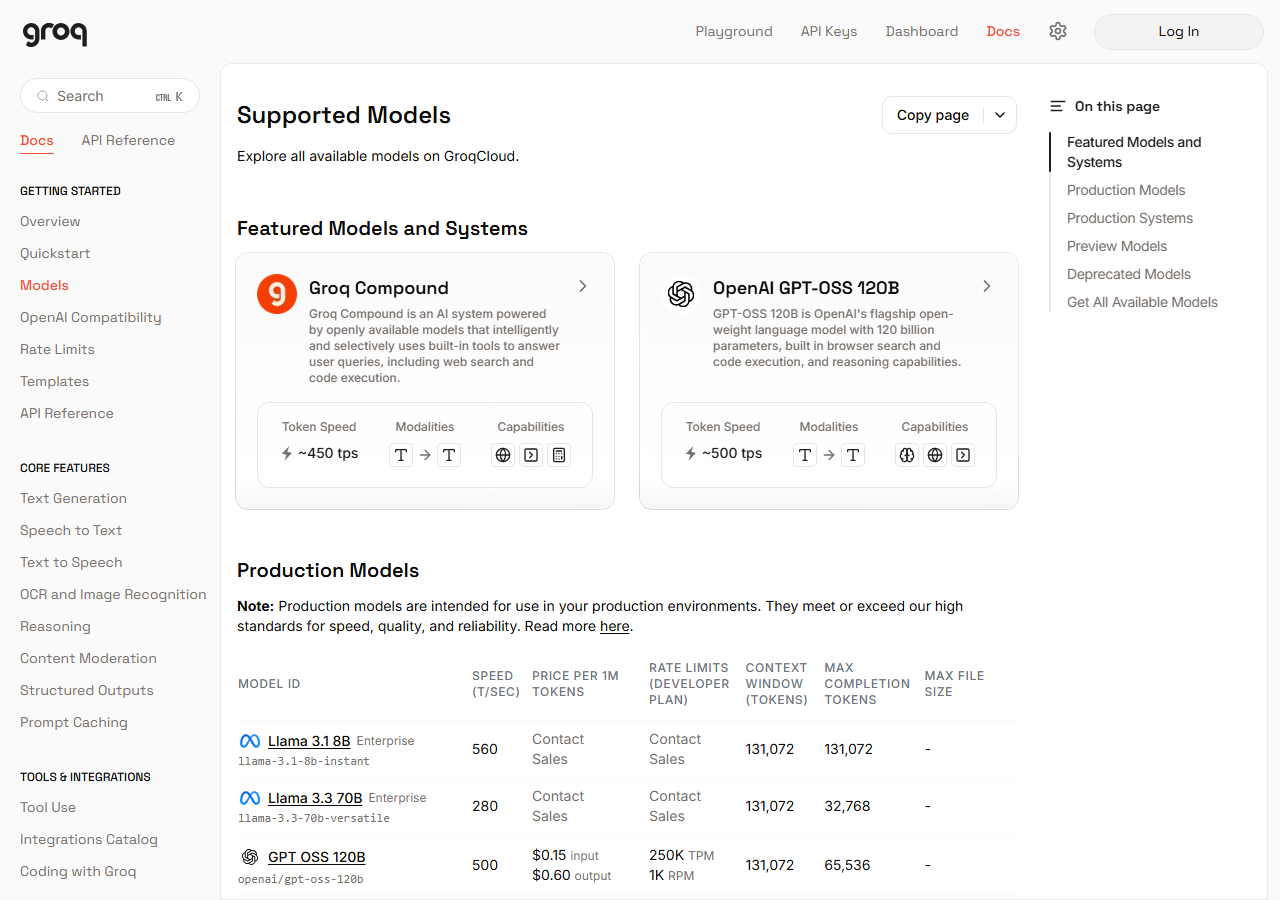
Task: Click the Copy page button
Action: point(933,115)
